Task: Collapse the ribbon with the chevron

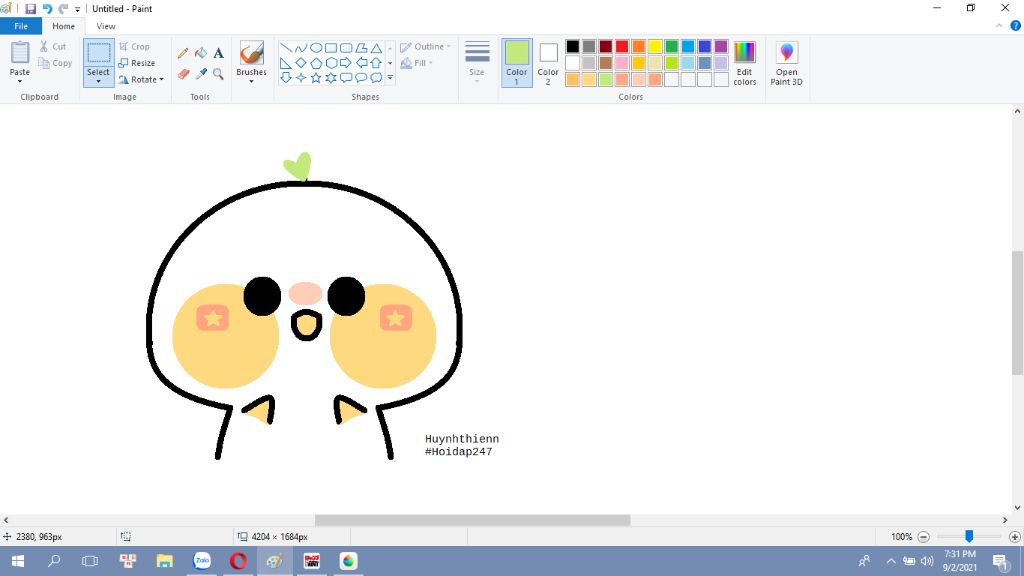Action: pyautogui.click(x=999, y=26)
